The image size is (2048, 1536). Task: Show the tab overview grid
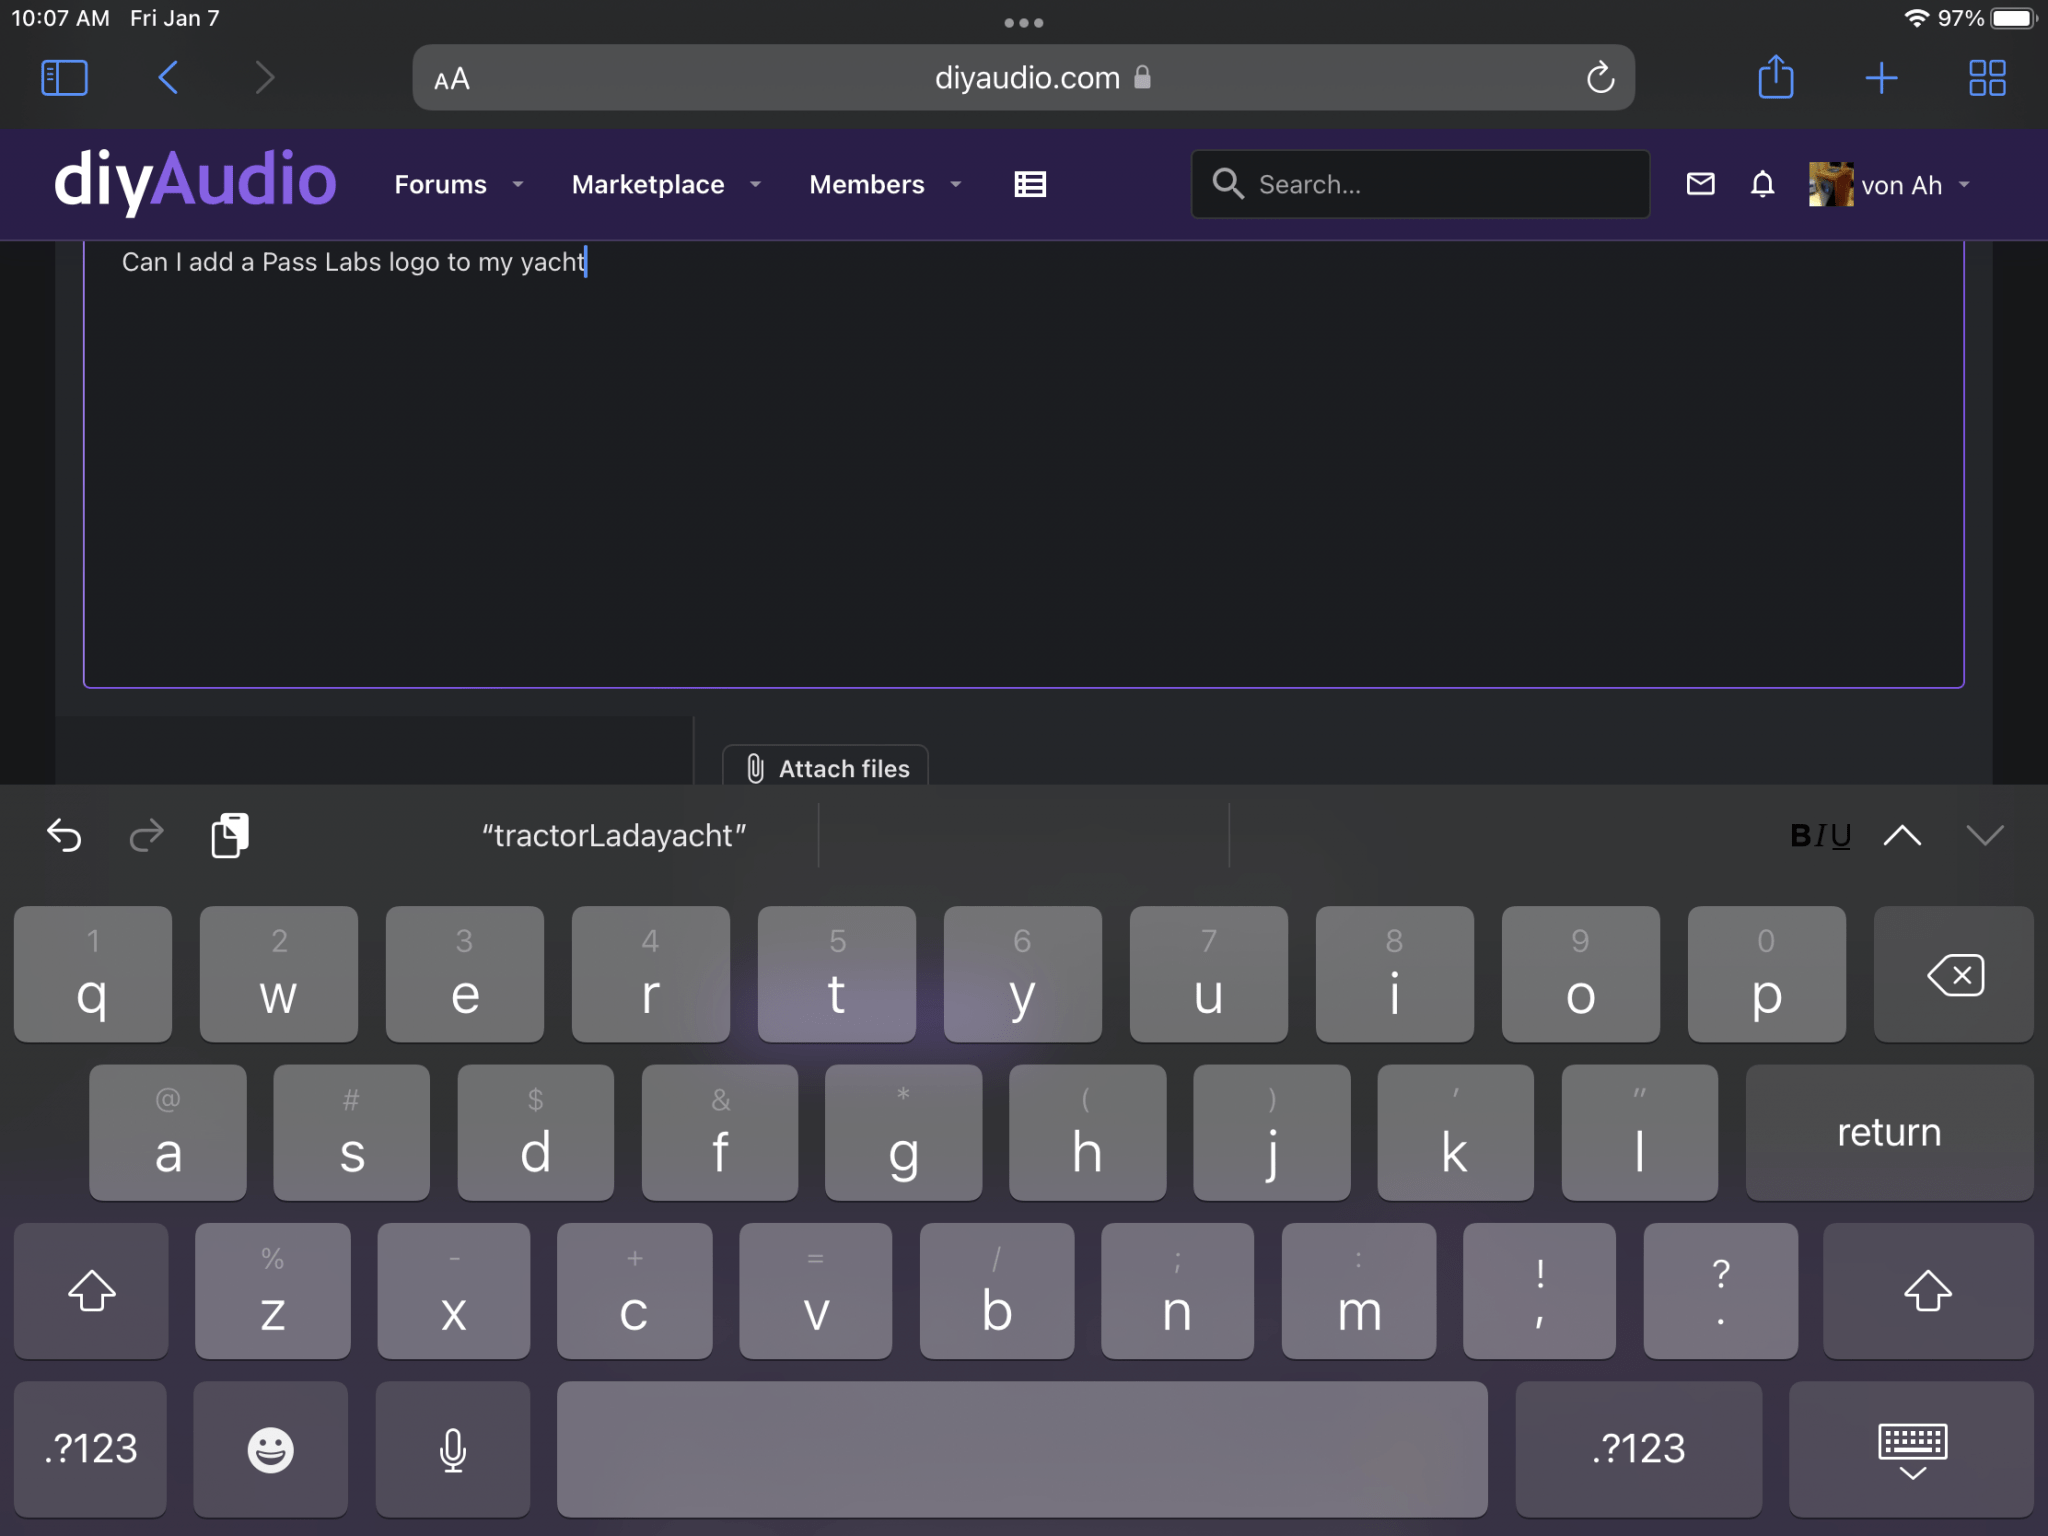(1987, 78)
